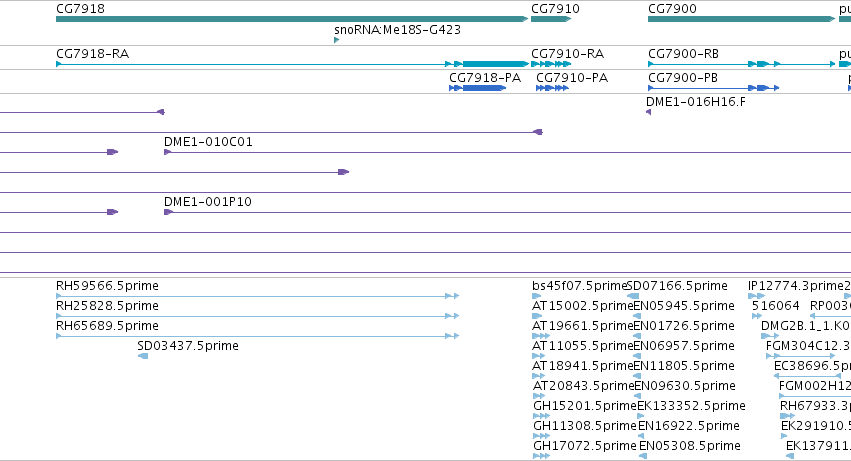Click the 516064 feature label
851x461 pixels.
(776, 306)
